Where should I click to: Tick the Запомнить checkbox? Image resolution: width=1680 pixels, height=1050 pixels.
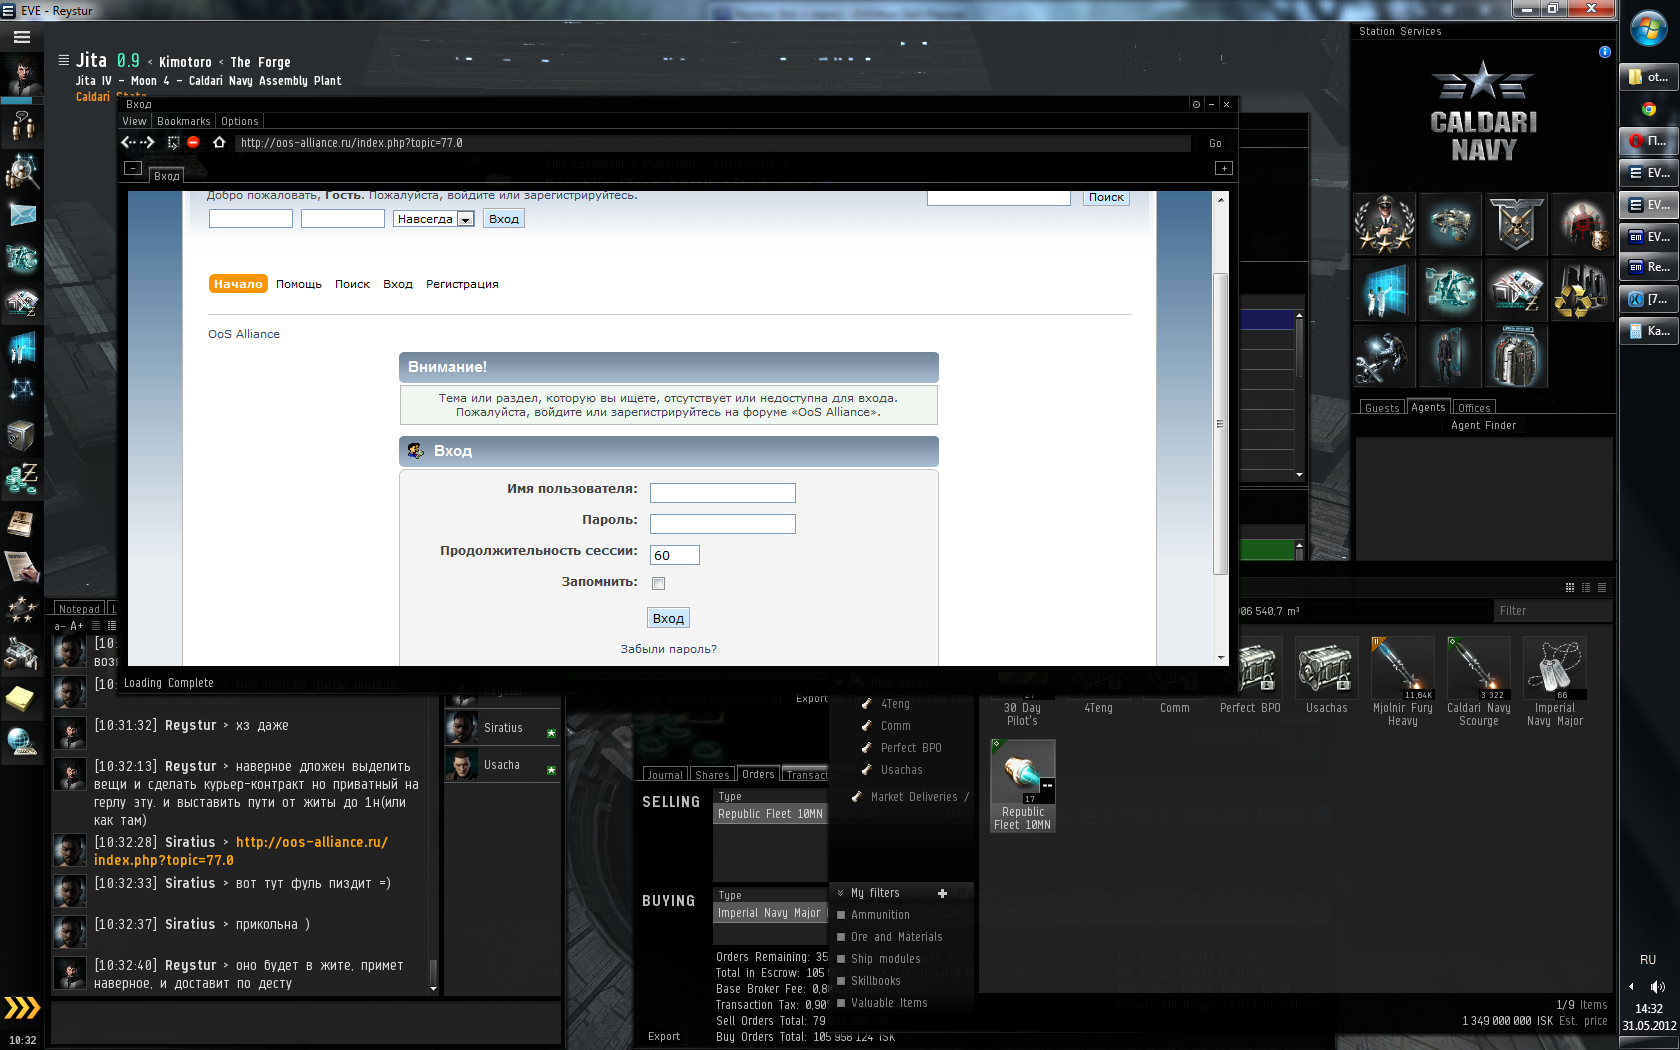pyautogui.click(x=658, y=583)
